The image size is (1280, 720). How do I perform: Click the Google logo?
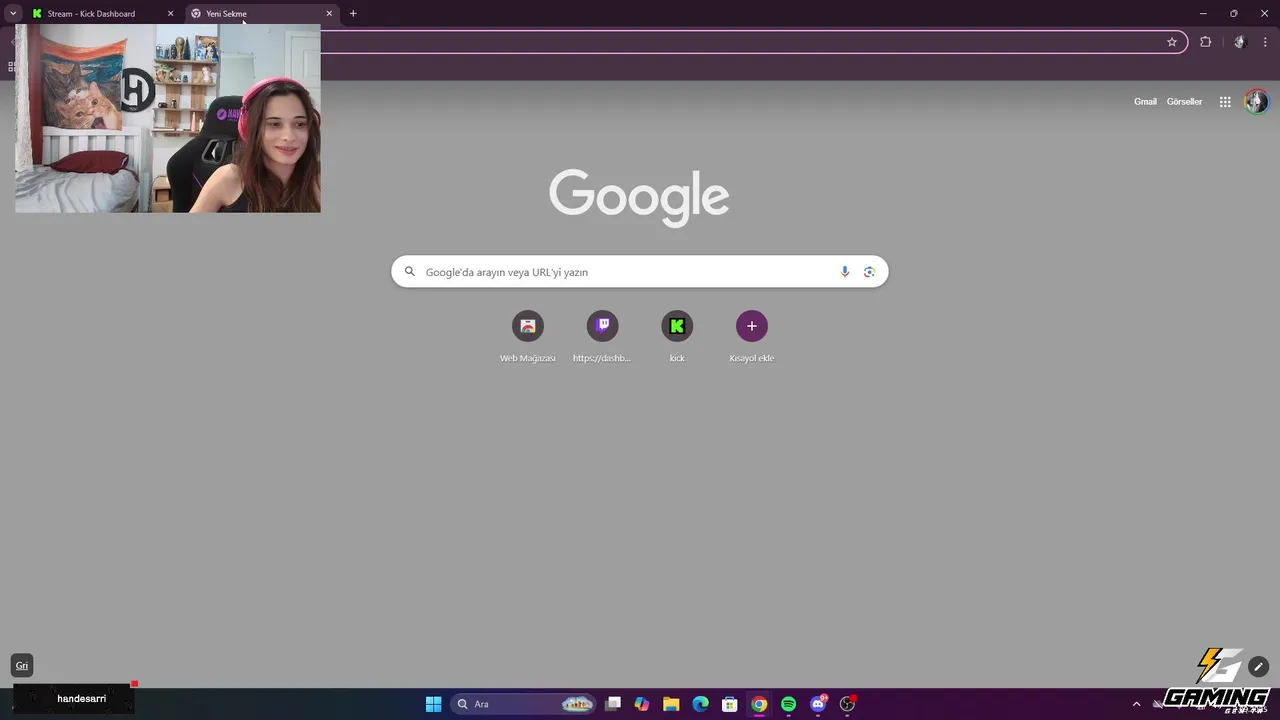(x=639, y=198)
